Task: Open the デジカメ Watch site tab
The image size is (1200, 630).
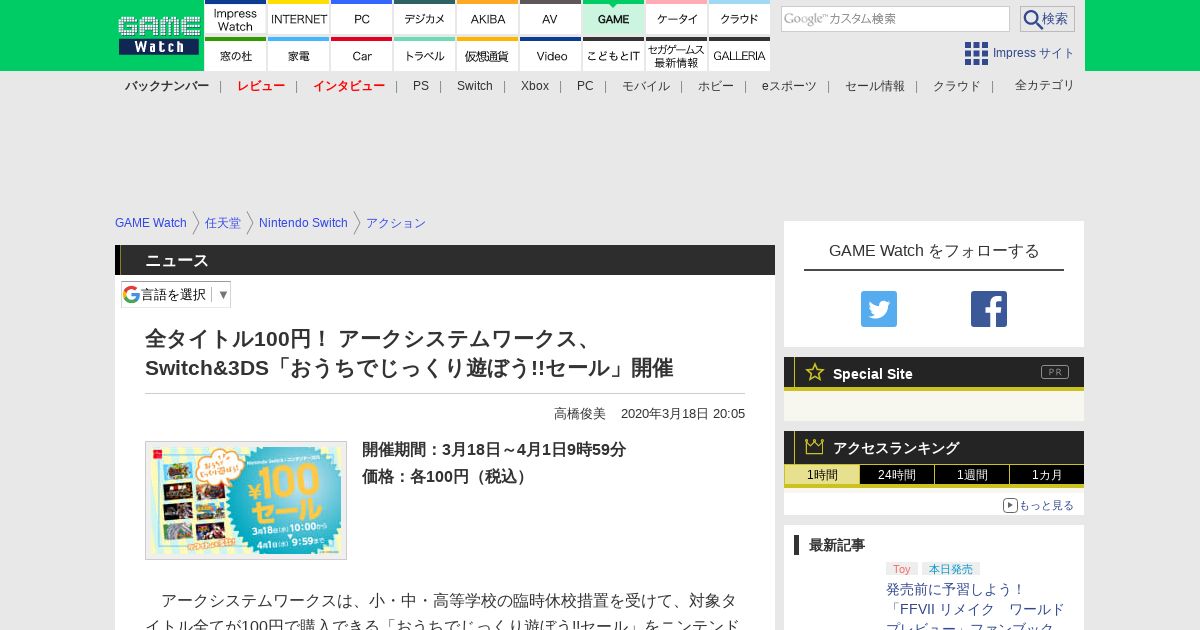Action: pos(424,18)
